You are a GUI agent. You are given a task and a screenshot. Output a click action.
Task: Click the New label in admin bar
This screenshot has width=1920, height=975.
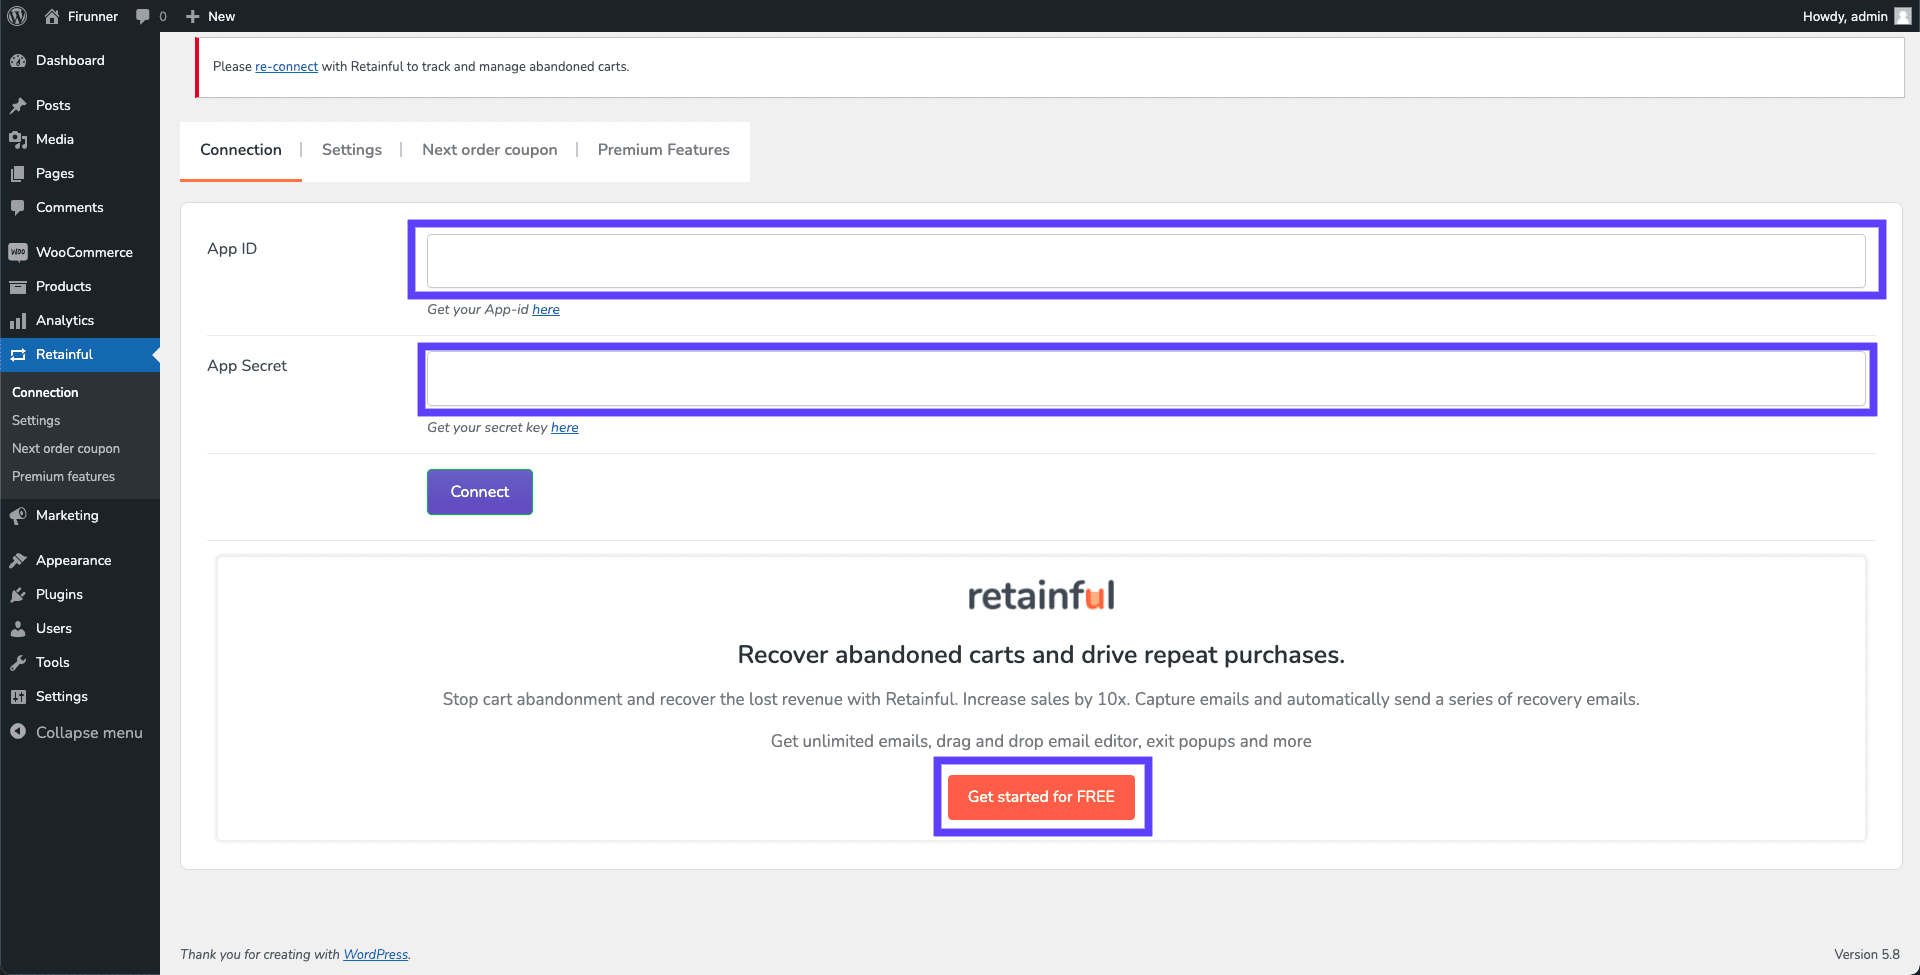click(222, 16)
